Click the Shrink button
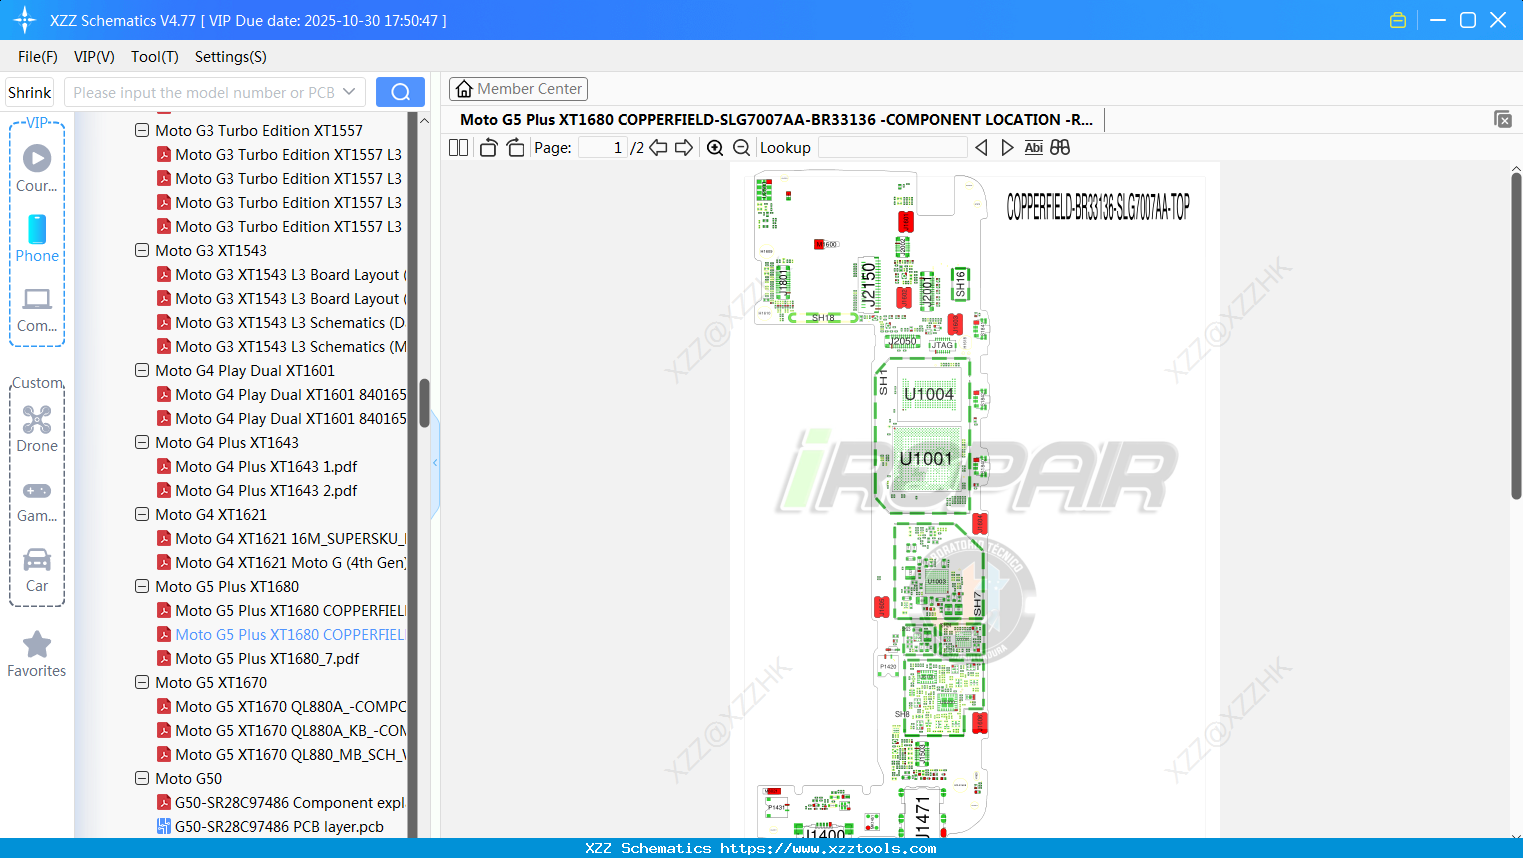 pyautogui.click(x=29, y=92)
